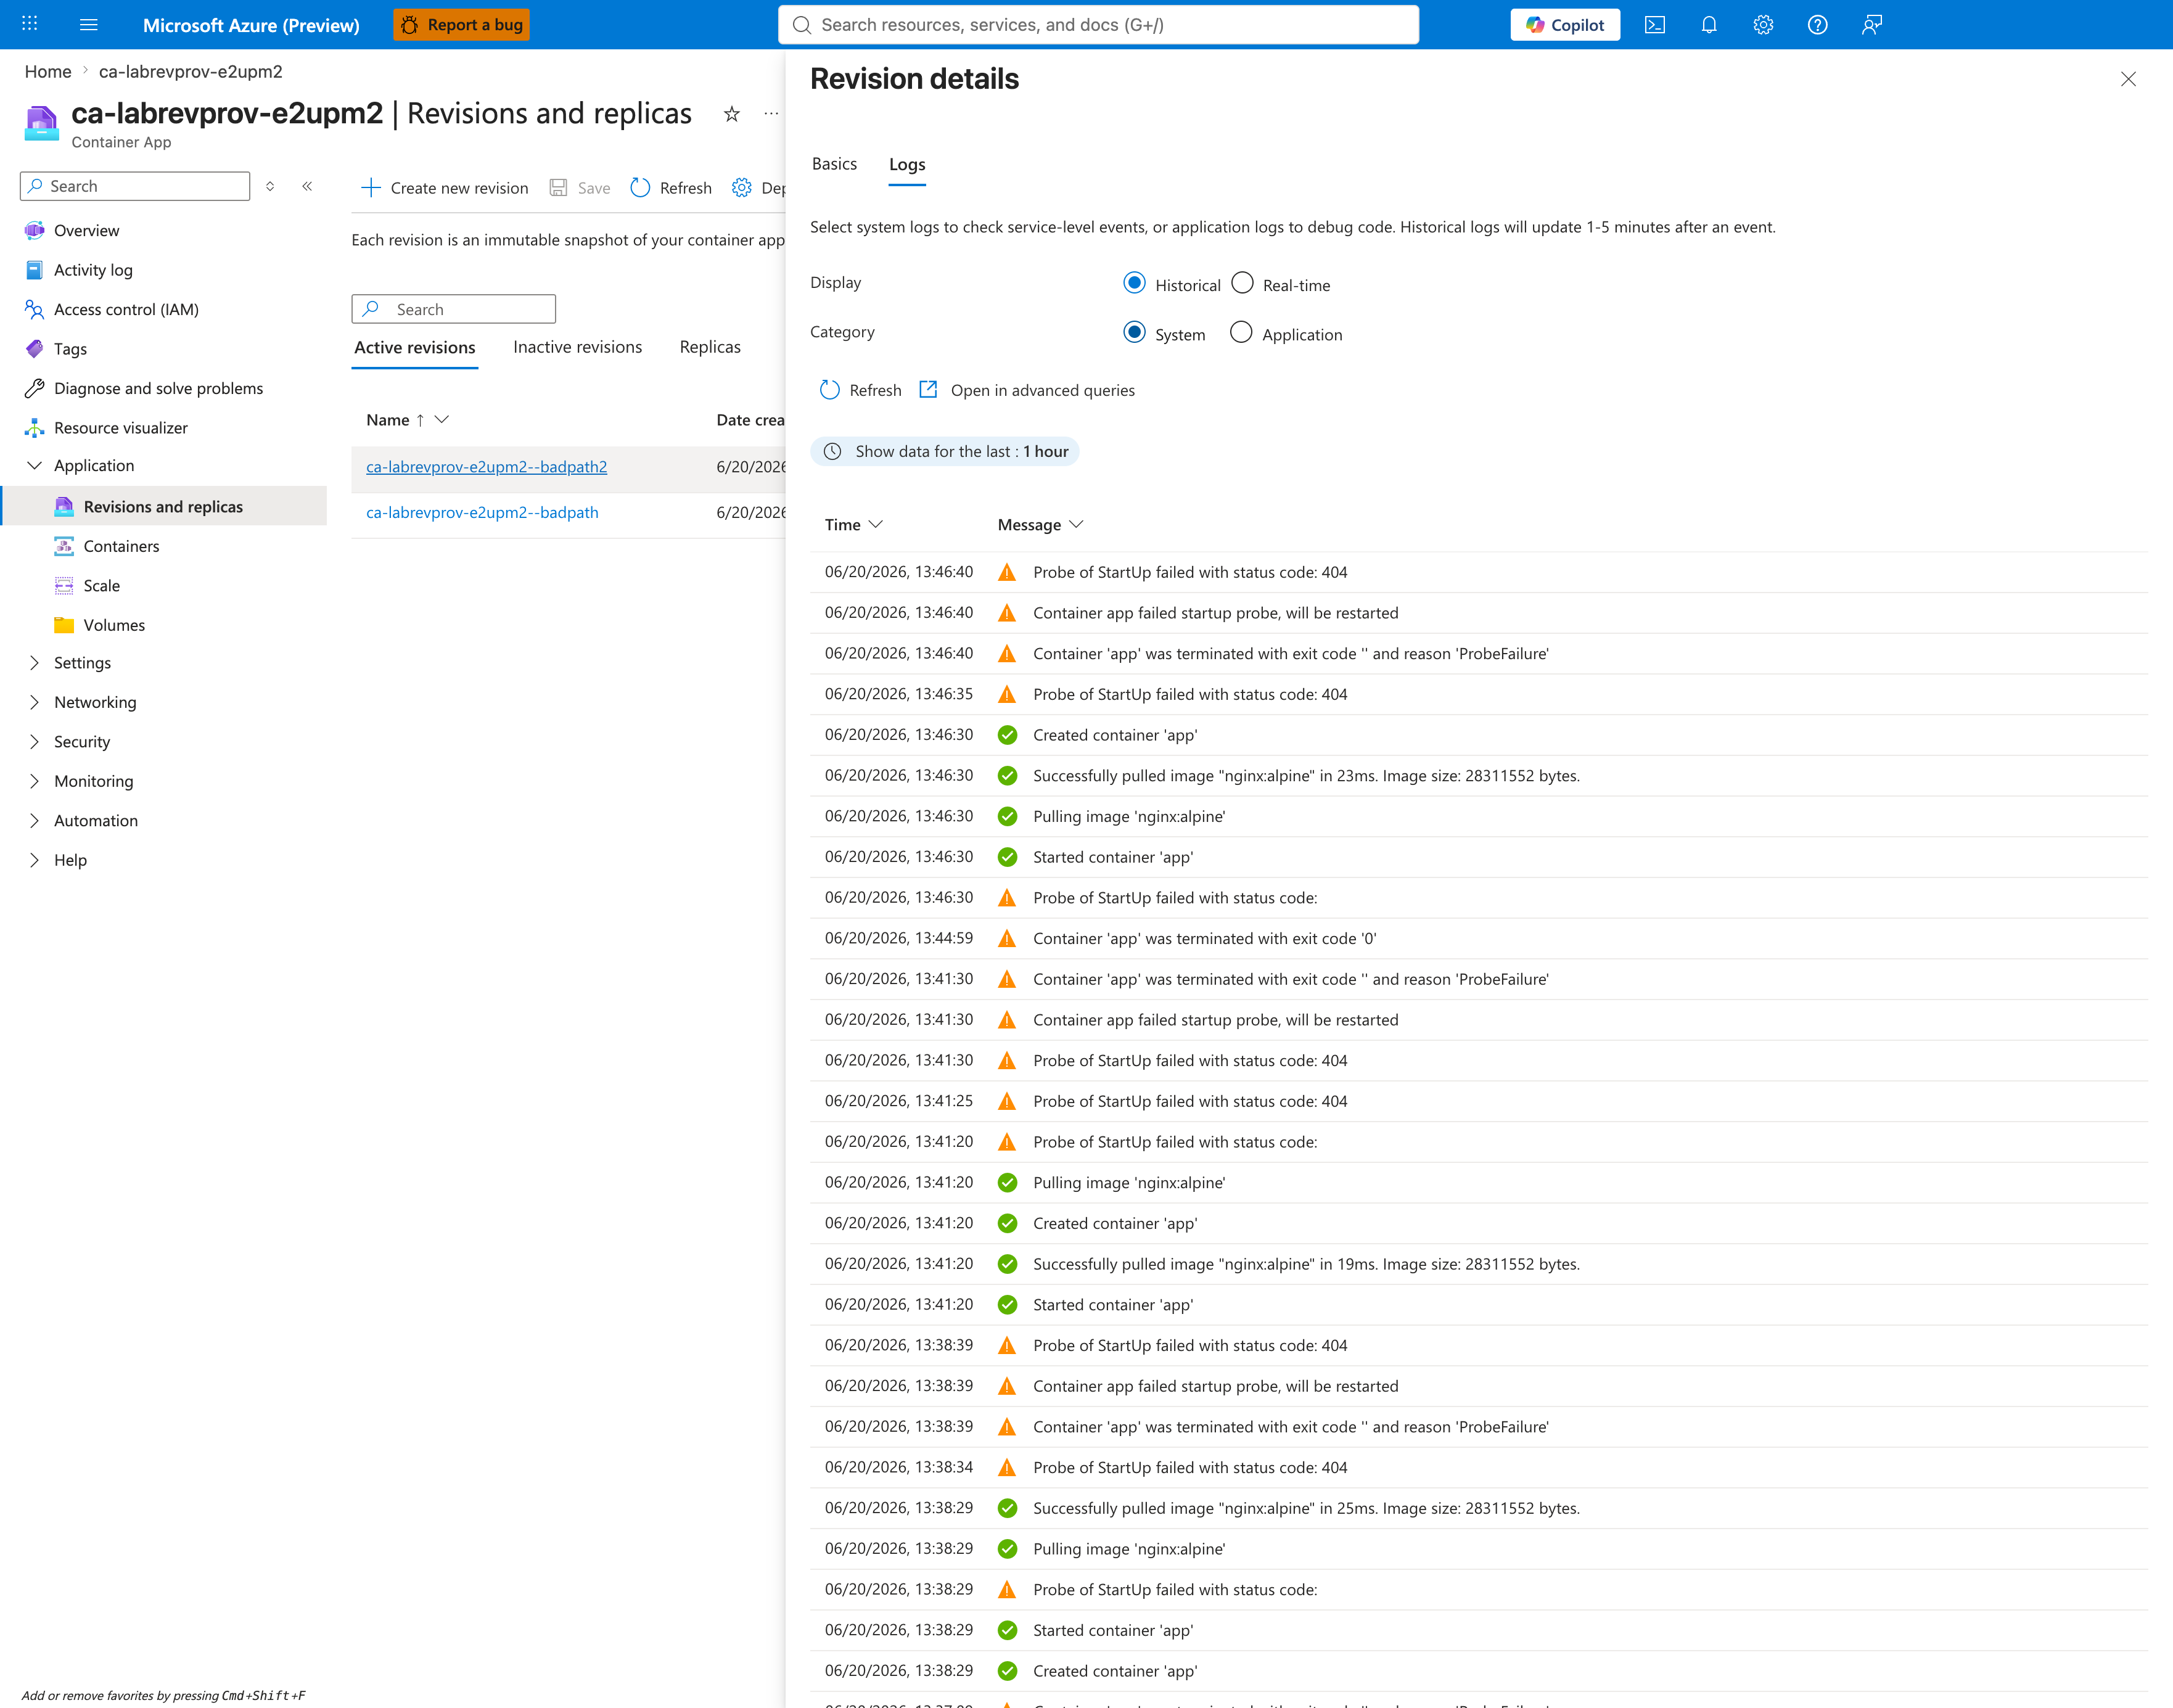
Task: Switch to the Basics tab
Action: [834, 164]
